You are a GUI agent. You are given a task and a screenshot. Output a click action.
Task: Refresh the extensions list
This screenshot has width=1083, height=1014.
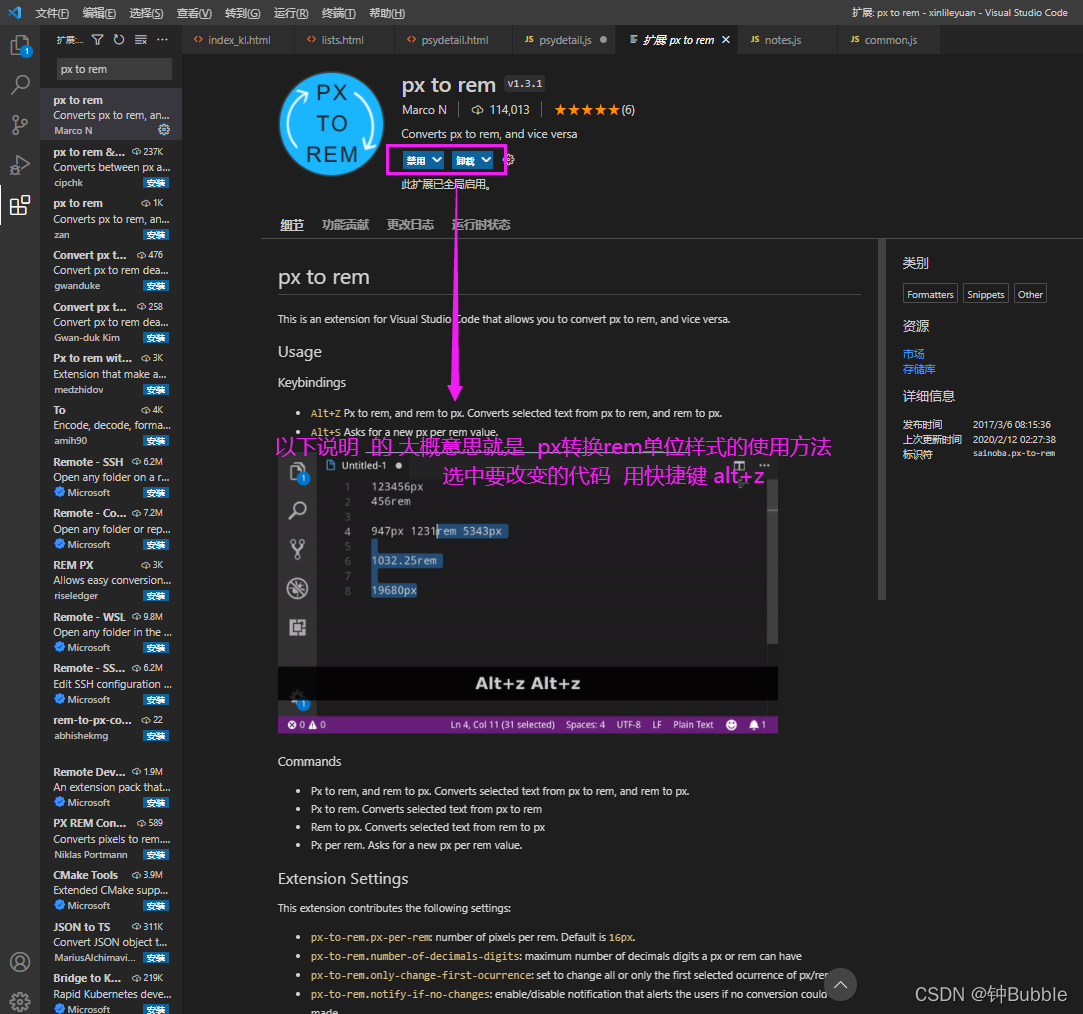(x=119, y=40)
